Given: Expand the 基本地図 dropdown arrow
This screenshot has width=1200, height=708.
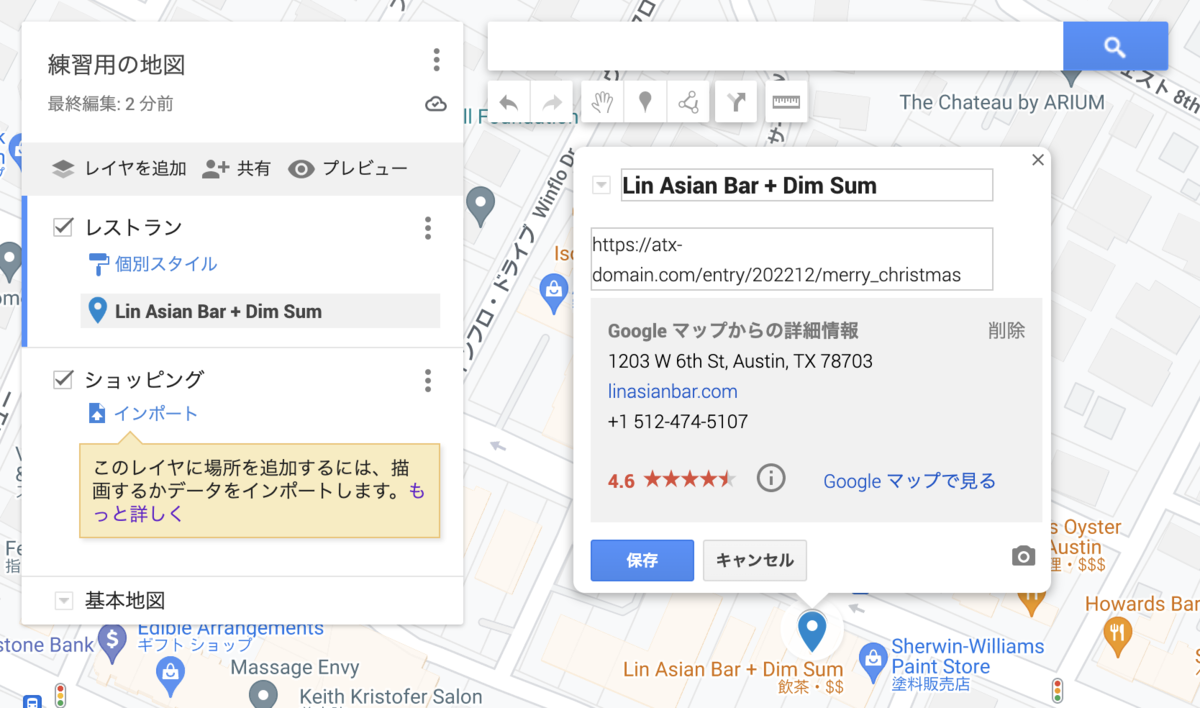Looking at the screenshot, I should [x=64, y=601].
